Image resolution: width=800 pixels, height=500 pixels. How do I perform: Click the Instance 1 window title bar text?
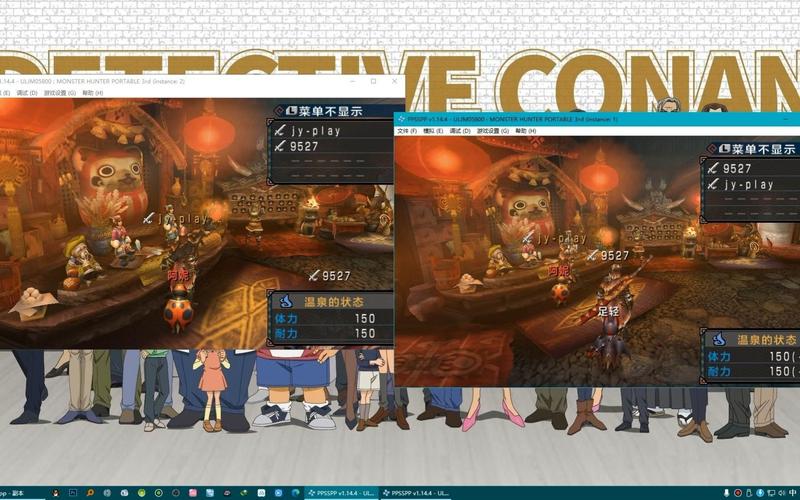point(512,119)
